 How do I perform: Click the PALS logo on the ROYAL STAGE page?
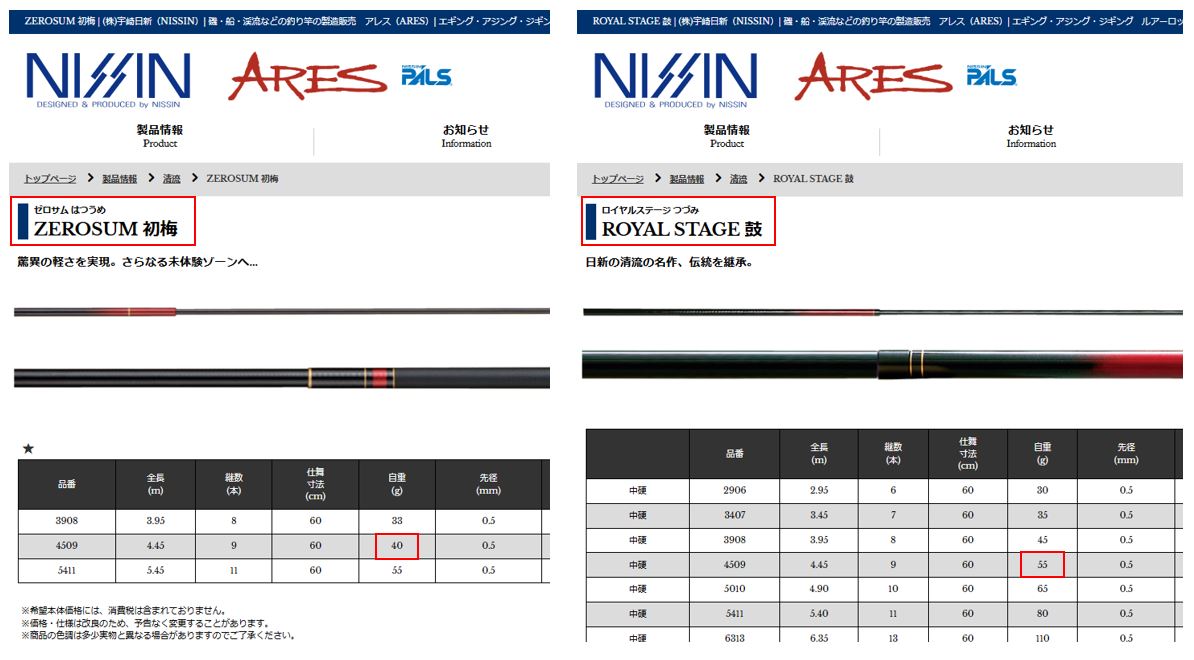point(991,75)
